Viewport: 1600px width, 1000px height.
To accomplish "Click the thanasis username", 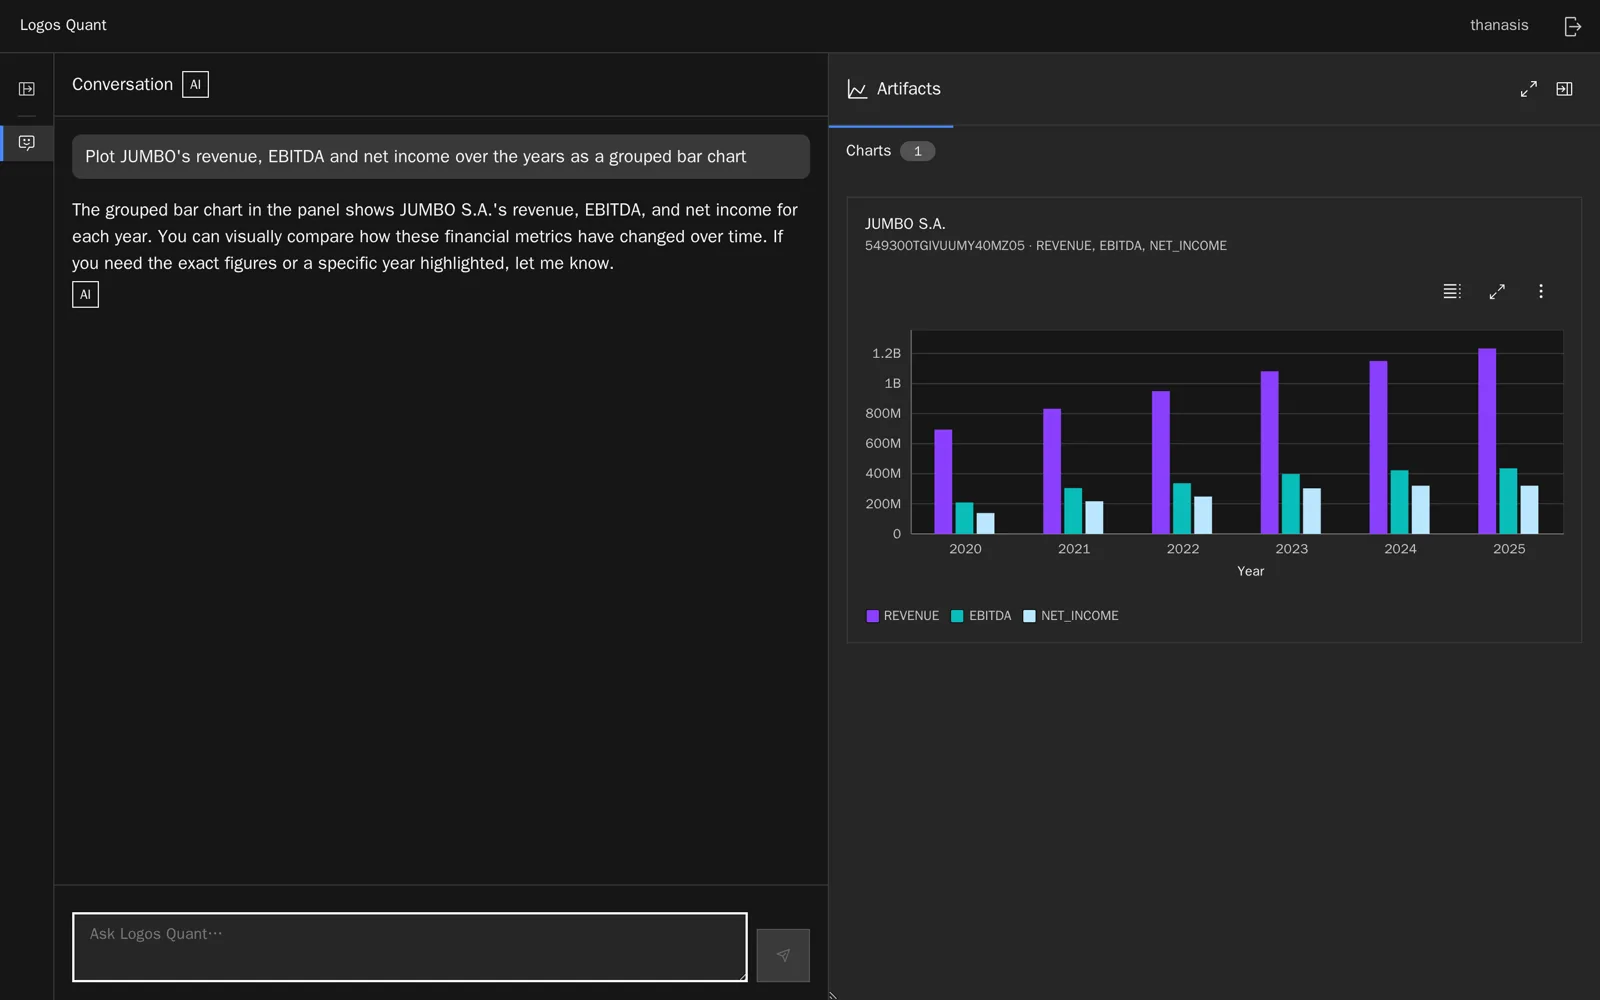I will tap(1499, 26).
